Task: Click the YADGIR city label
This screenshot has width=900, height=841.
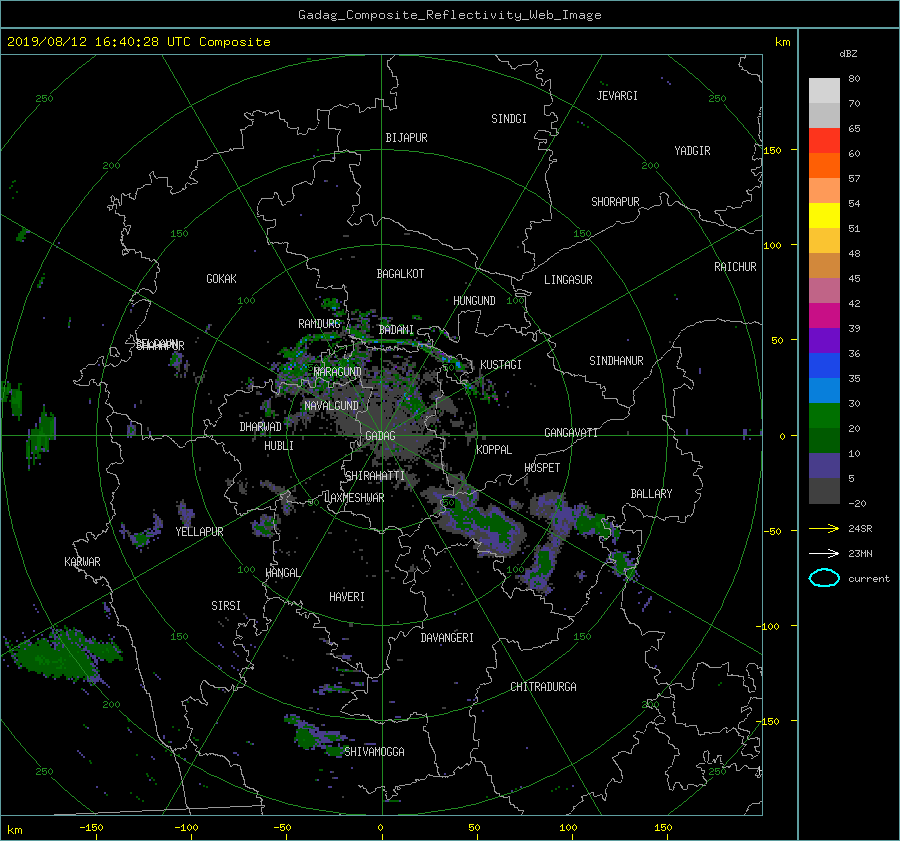Action: [692, 151]
